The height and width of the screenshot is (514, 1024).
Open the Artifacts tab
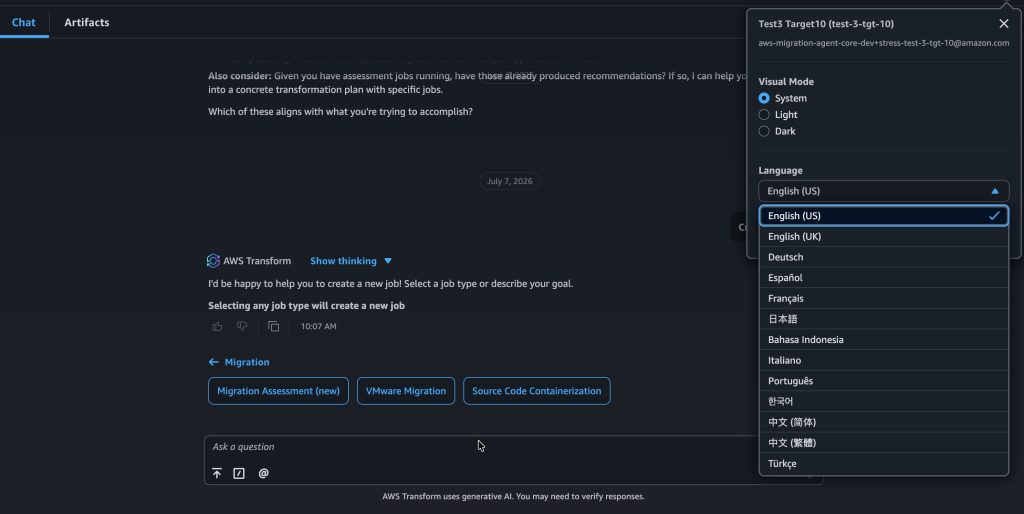click(87, 22)
